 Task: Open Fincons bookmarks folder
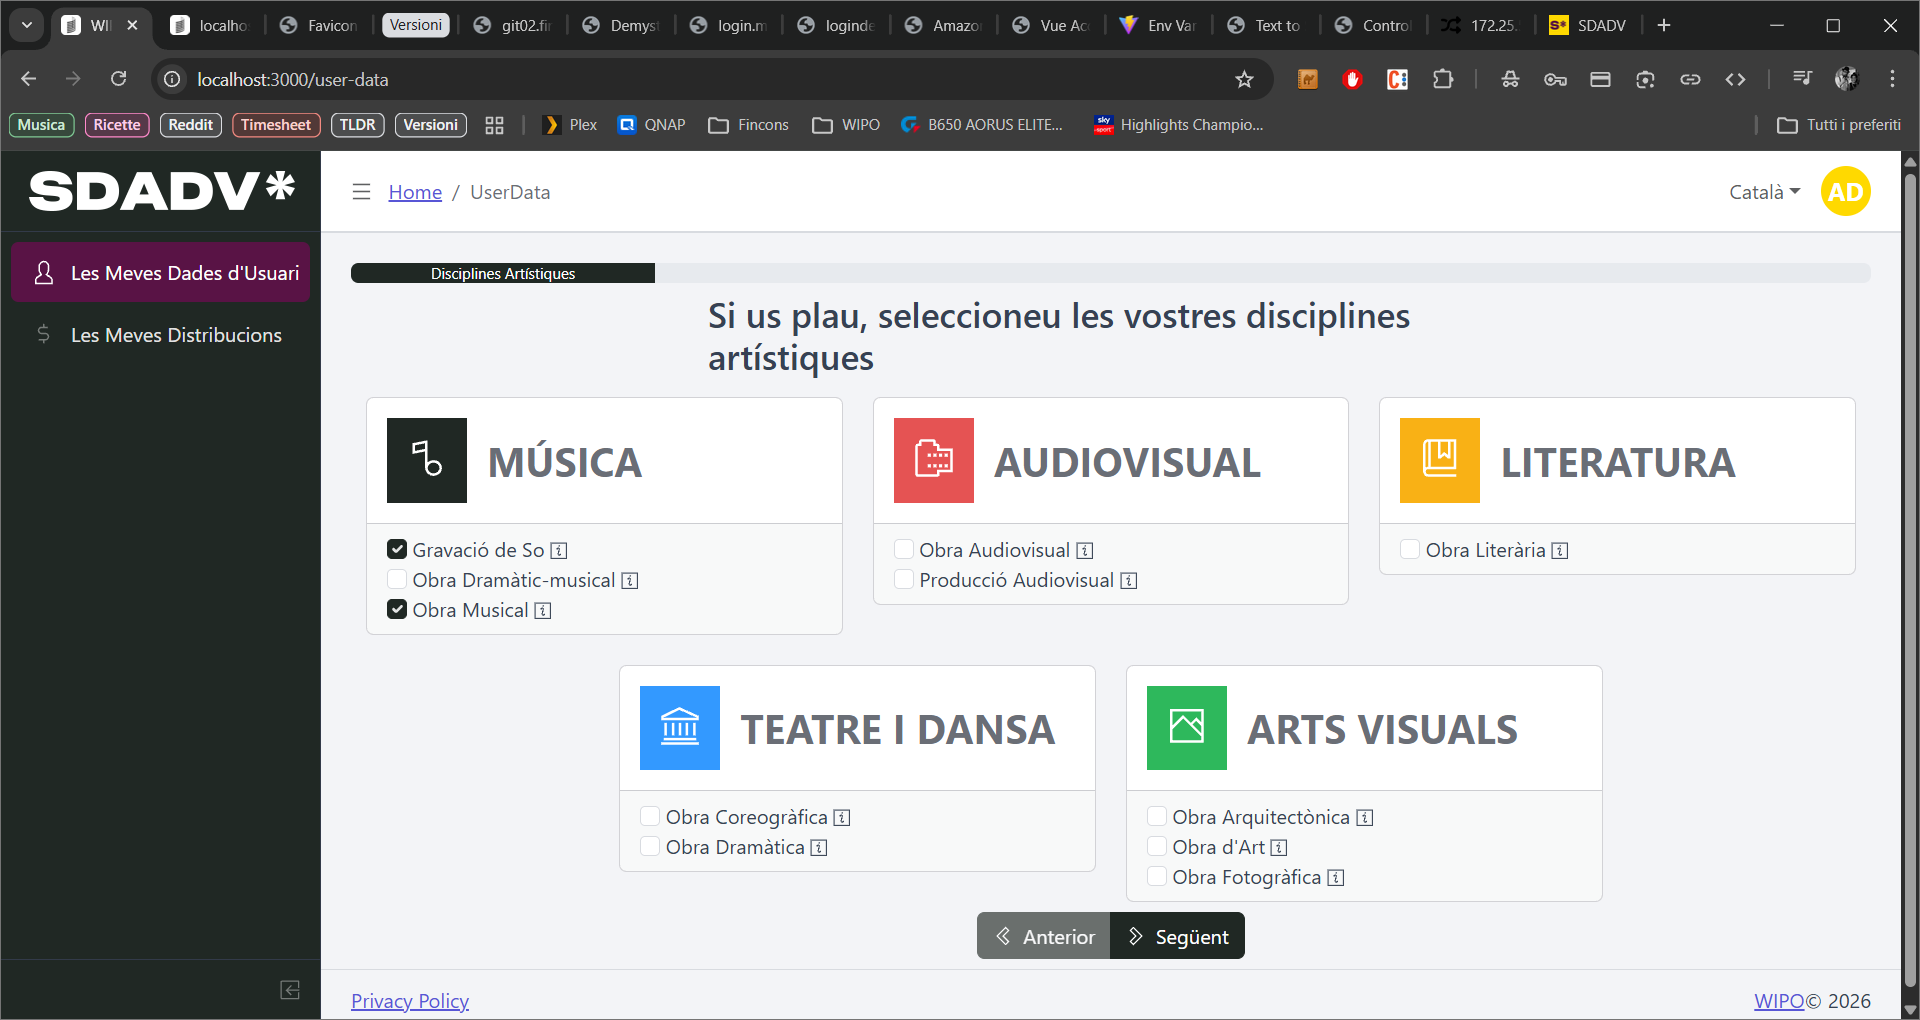(x=748, y=125)
